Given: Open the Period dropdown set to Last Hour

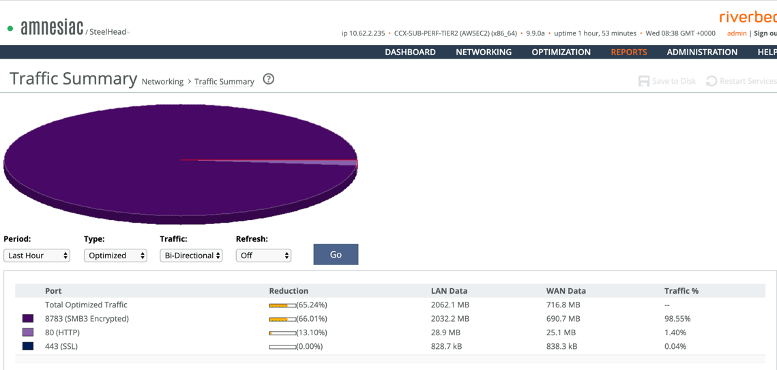Looking at the screenshot, I should click(x=37, y=256).
